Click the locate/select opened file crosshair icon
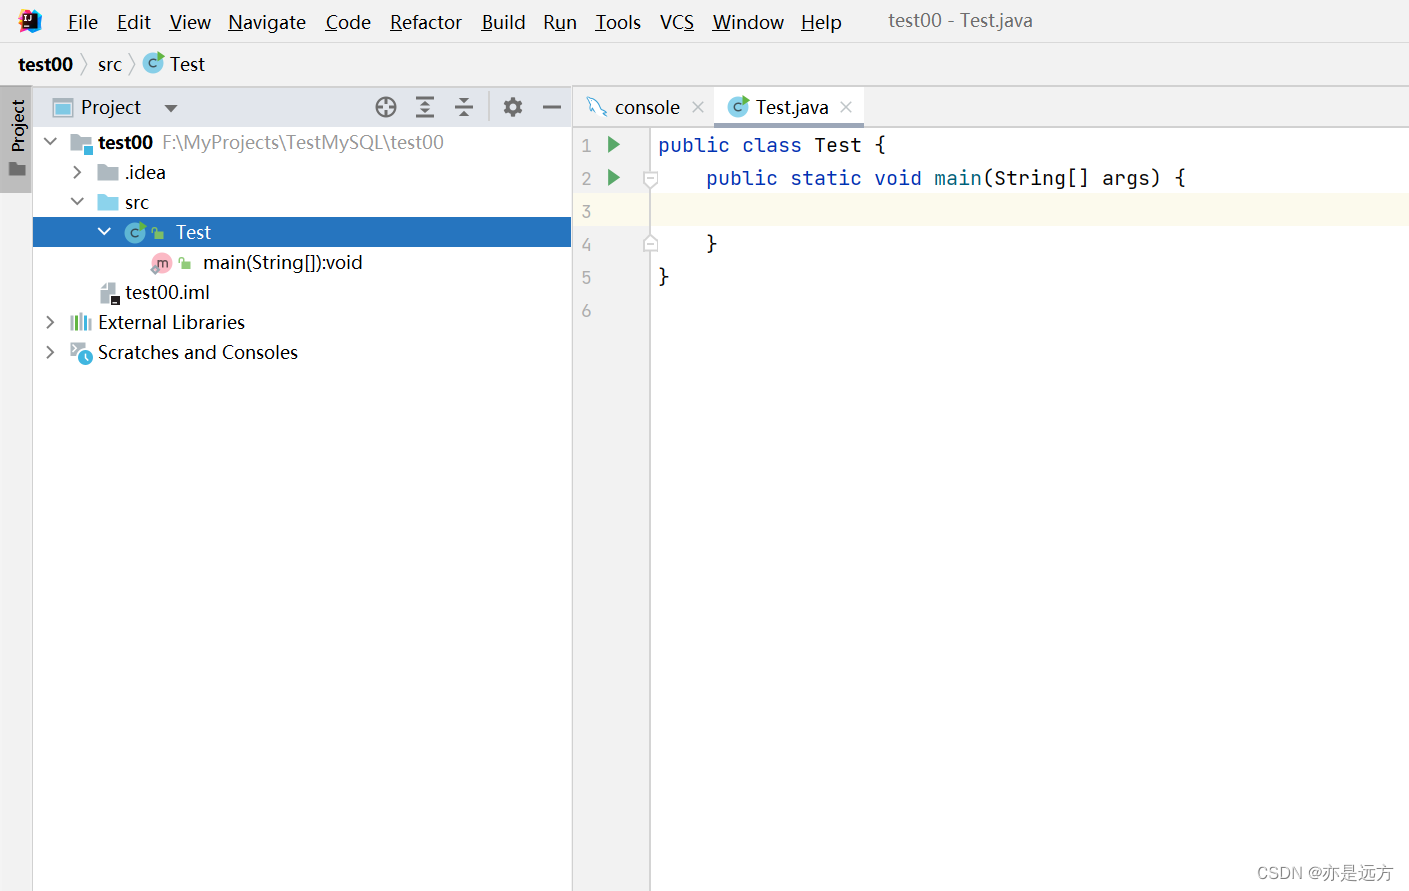Screen dimensions: 1409x891 386,107
